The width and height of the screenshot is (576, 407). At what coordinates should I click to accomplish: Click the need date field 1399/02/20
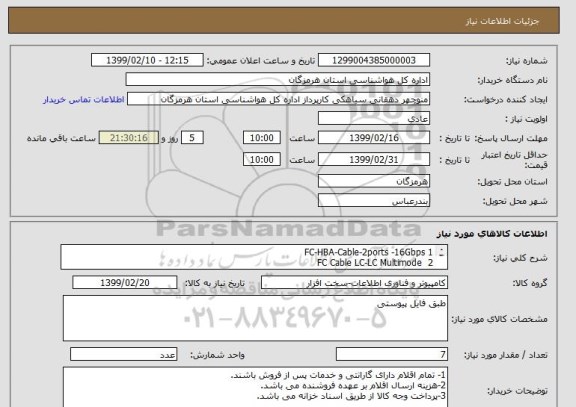pyautogui.click(x=125, y=282)
